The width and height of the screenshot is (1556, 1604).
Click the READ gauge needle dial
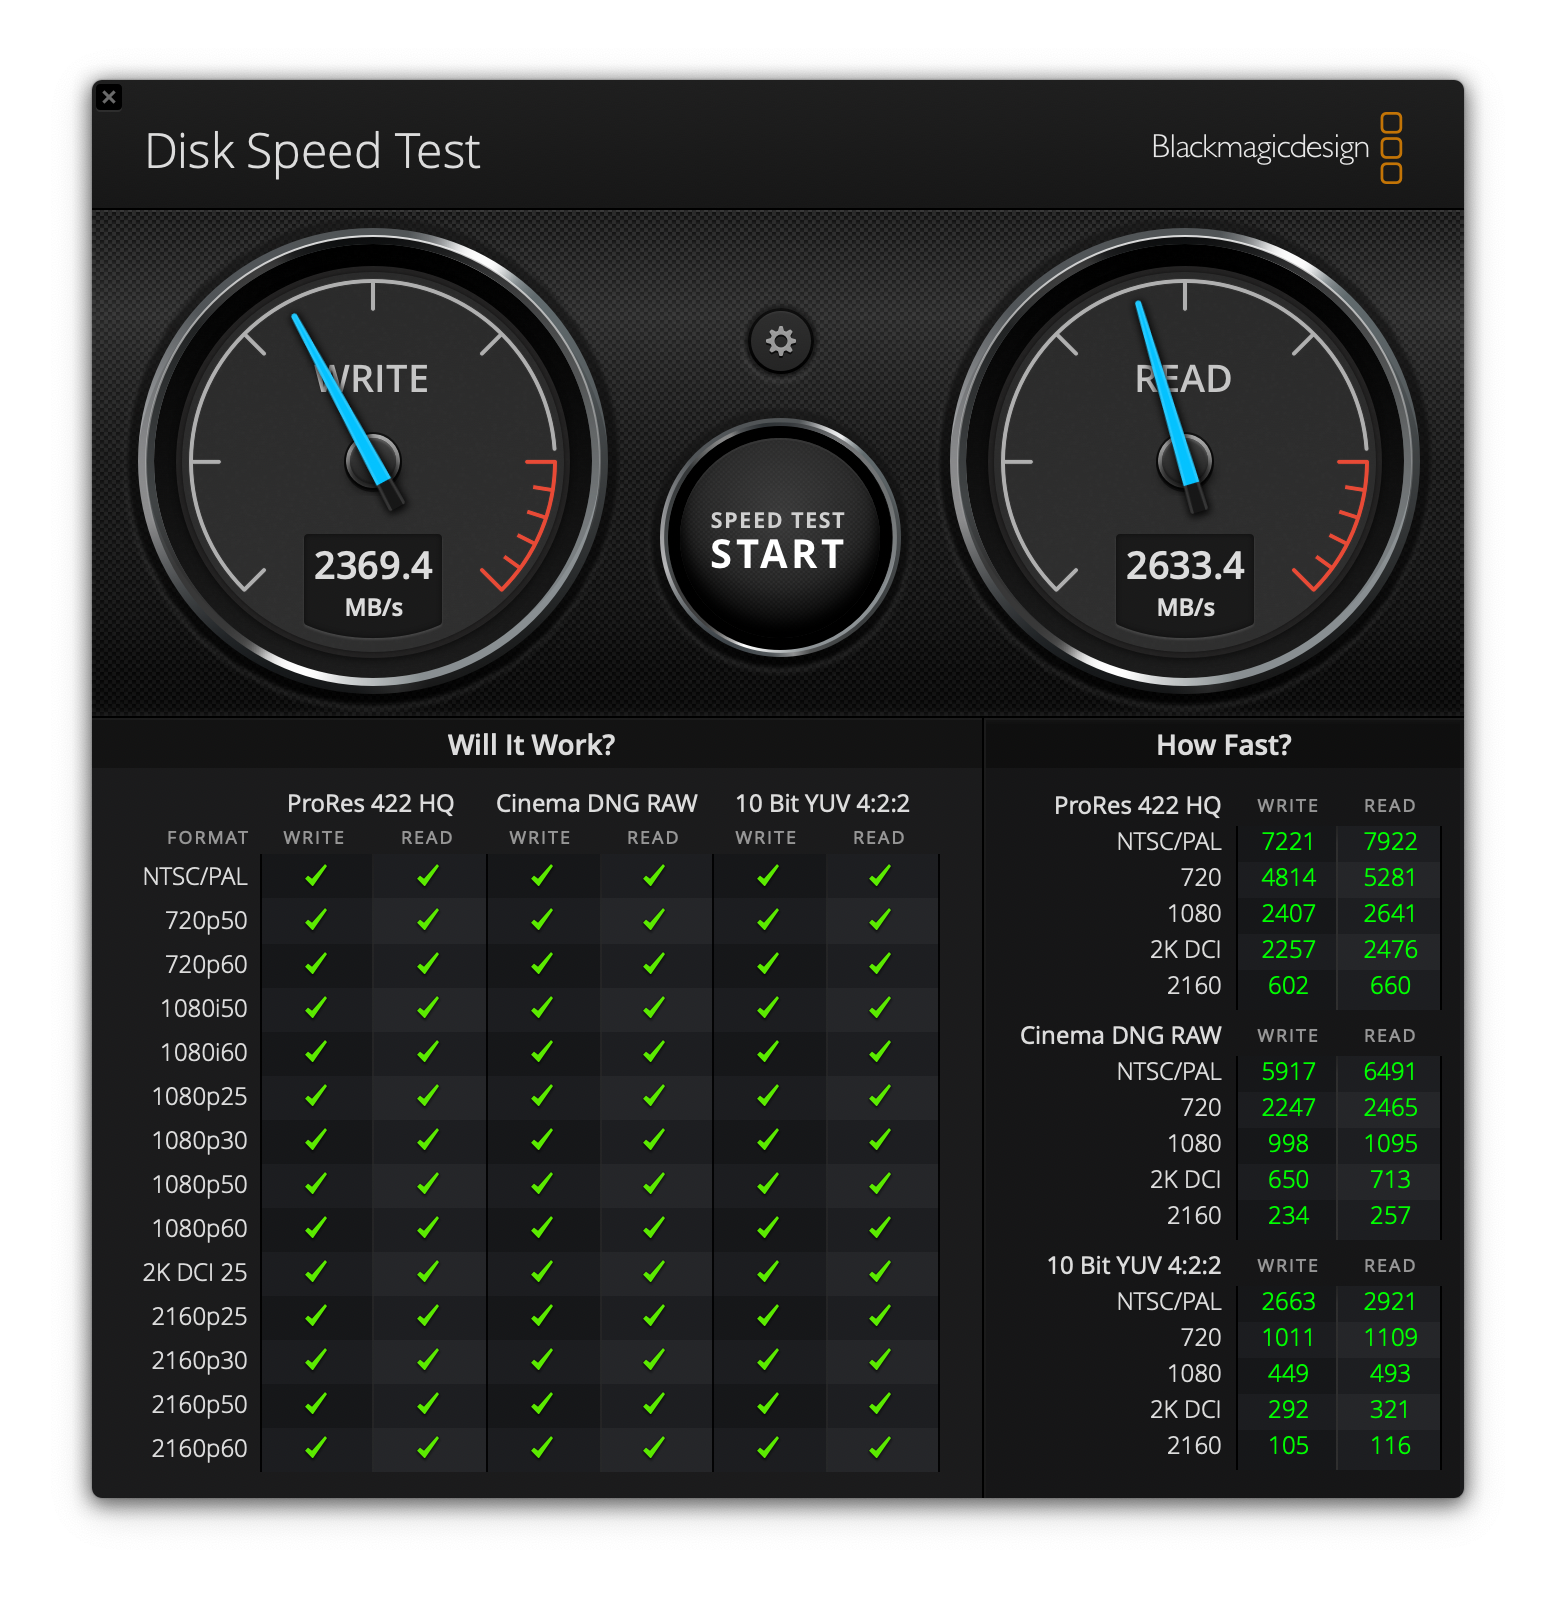[x=1185, y=461]
